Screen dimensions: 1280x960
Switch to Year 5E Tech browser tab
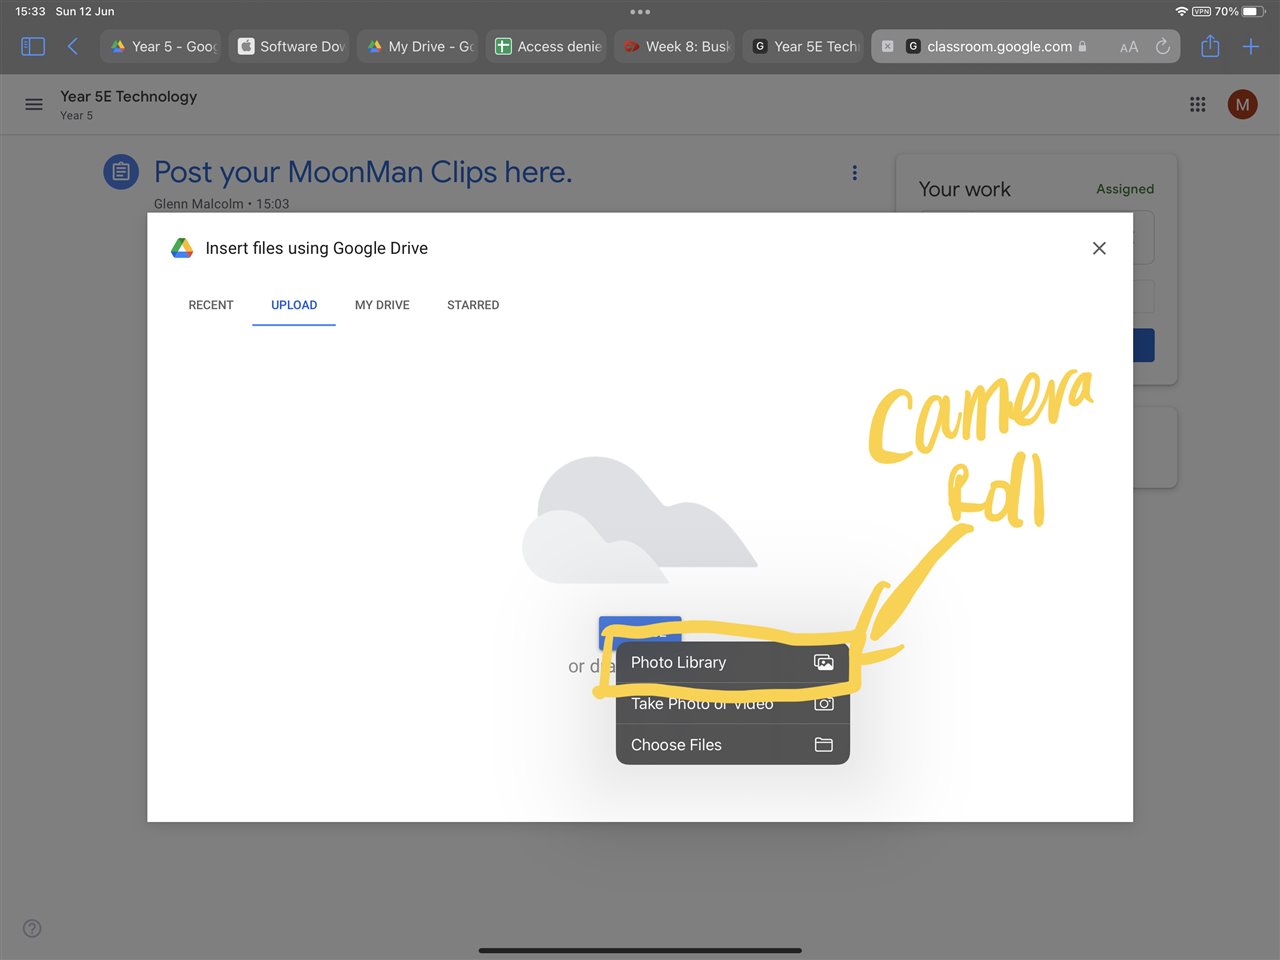pos(803,46)
